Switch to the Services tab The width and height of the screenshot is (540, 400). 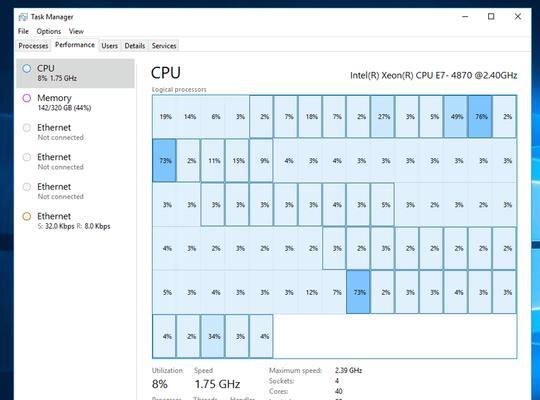(164, 45)
